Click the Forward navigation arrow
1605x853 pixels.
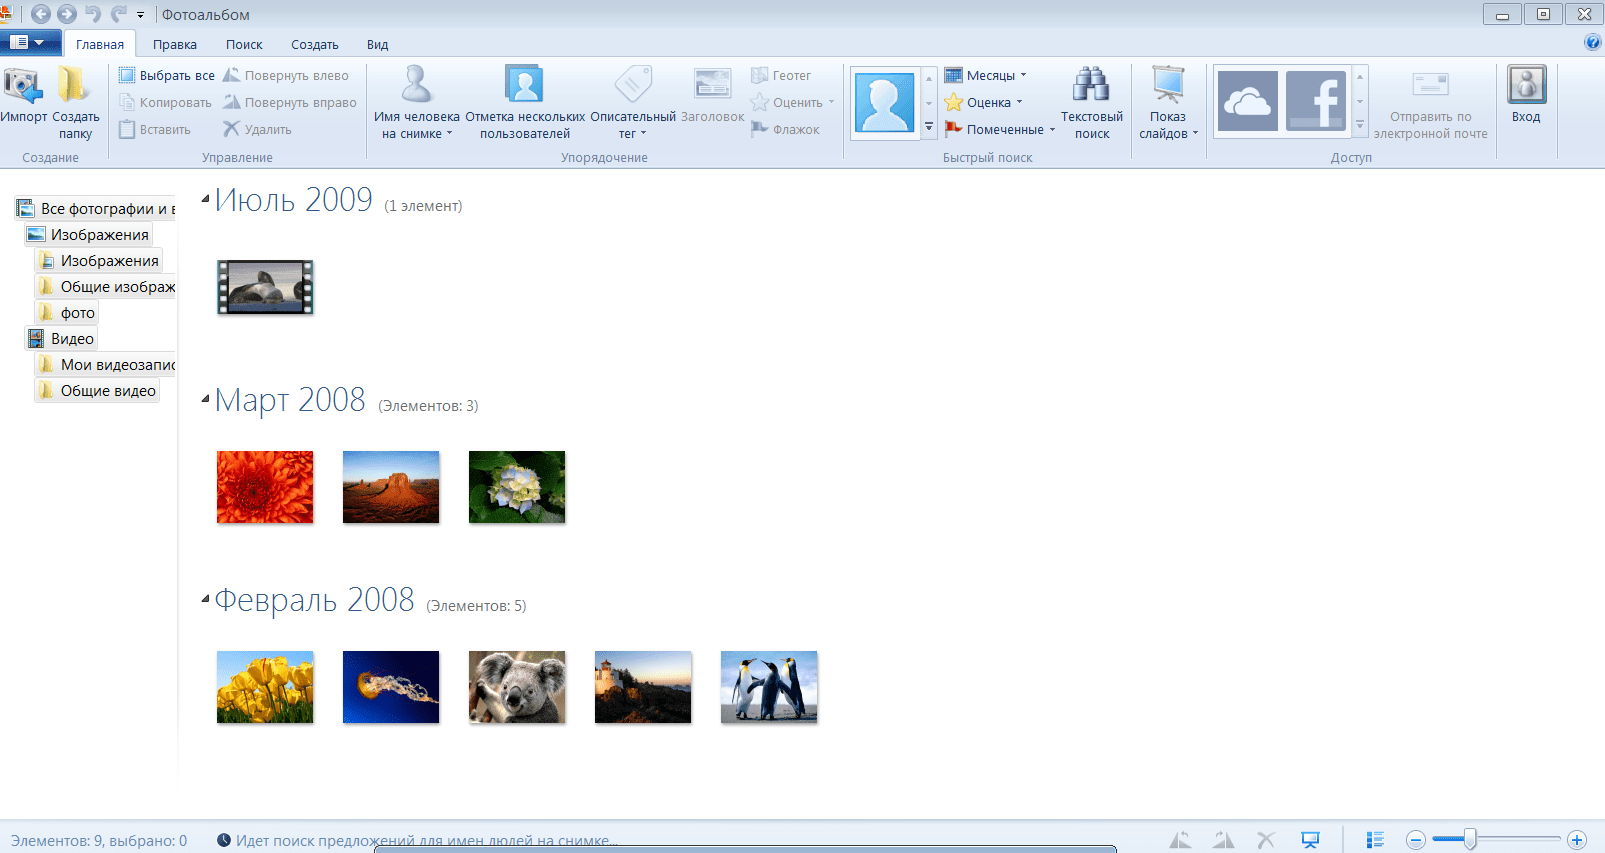(x=67, y=14)
